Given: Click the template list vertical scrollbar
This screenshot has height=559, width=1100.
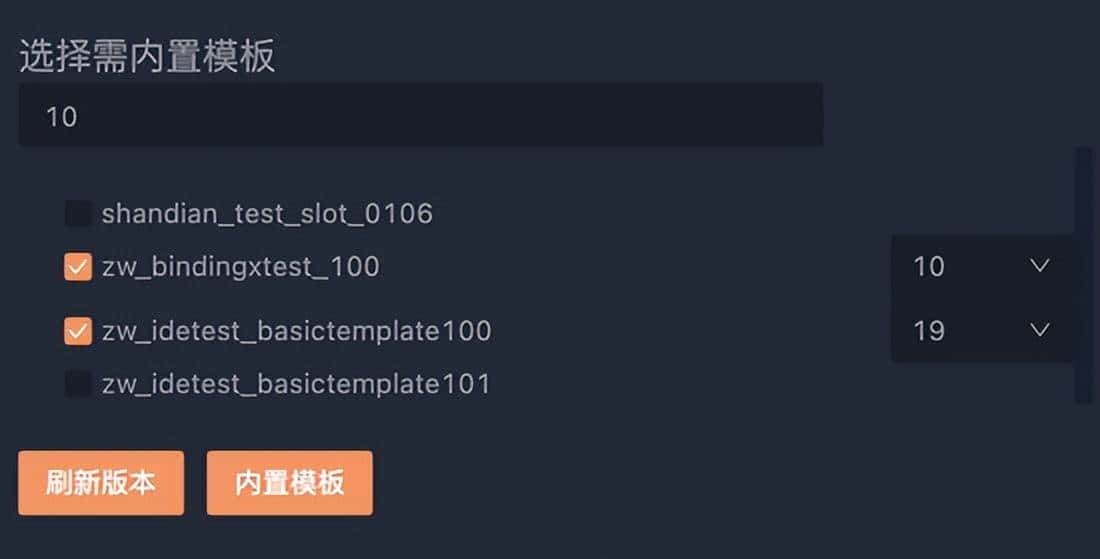Looking at the screenshot, I should pyautogui.click(x=1083, y=275).
